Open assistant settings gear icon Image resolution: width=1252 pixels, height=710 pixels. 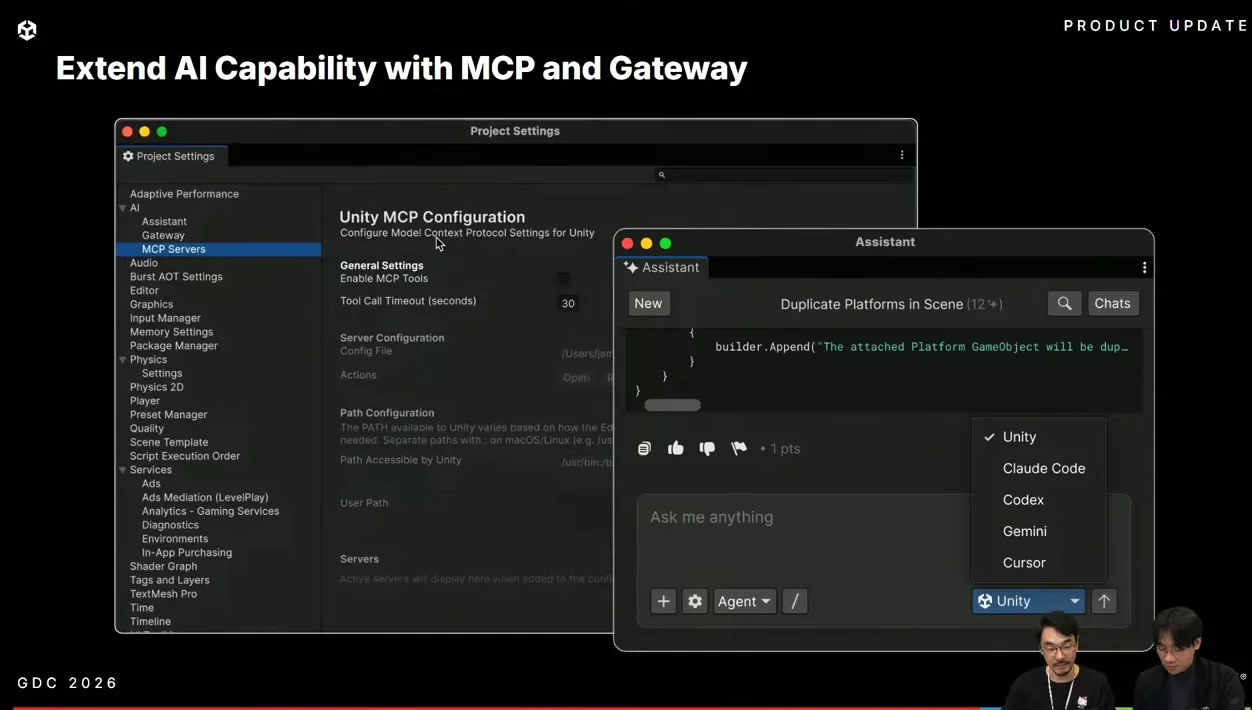695,601
